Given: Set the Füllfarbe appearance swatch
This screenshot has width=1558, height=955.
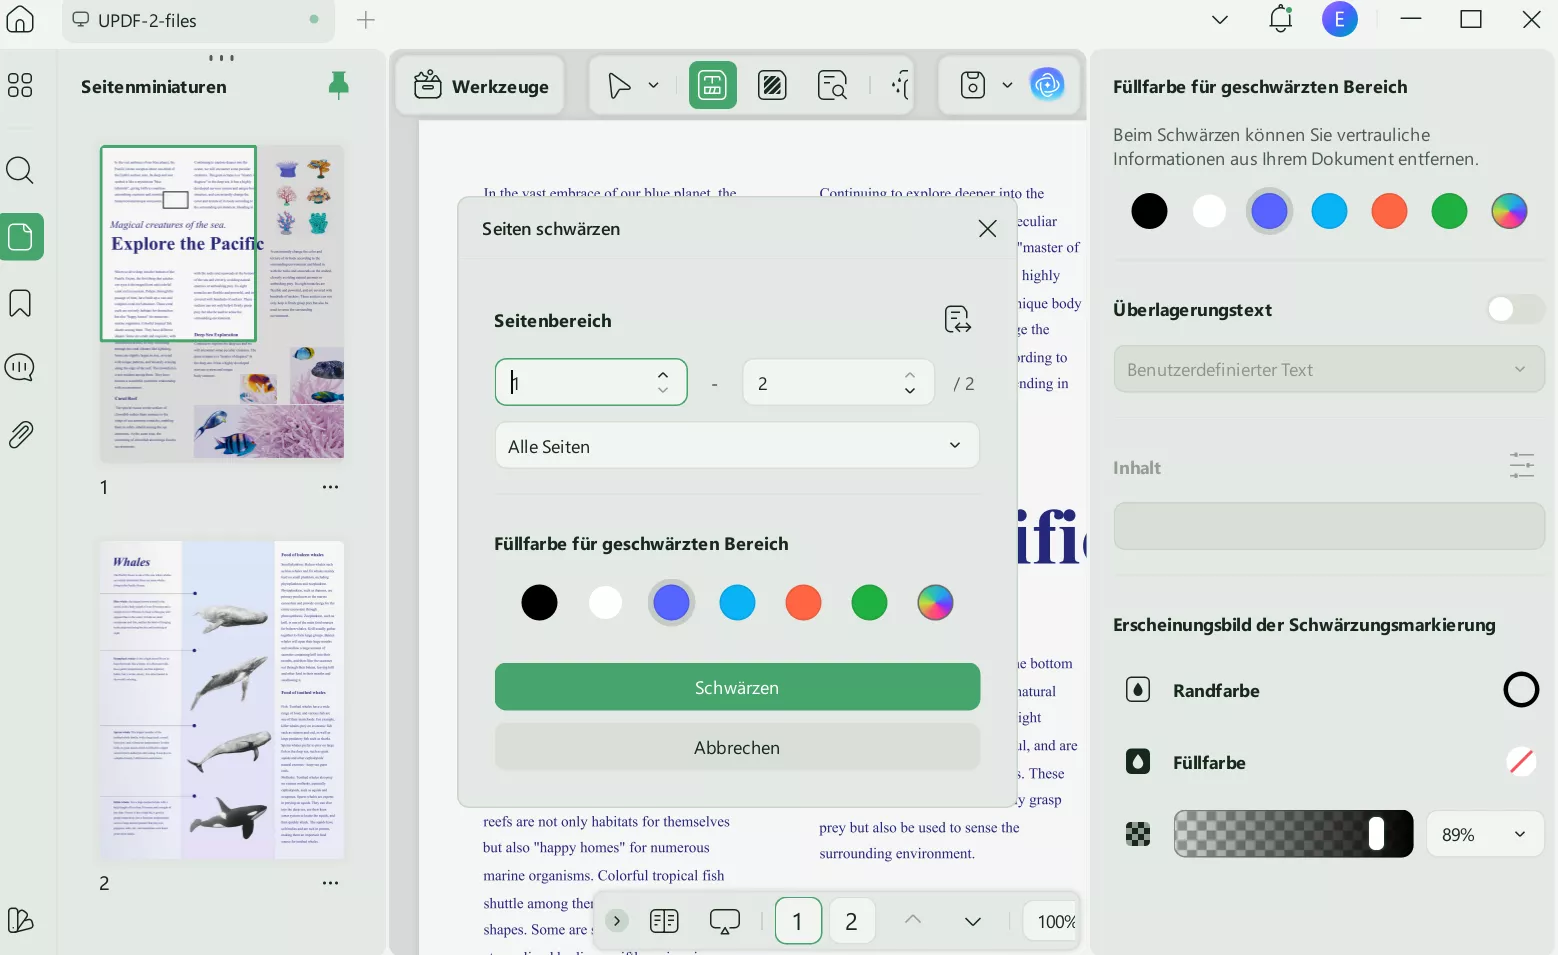Looking at the screenshot, I should [x=1521, y=762].
